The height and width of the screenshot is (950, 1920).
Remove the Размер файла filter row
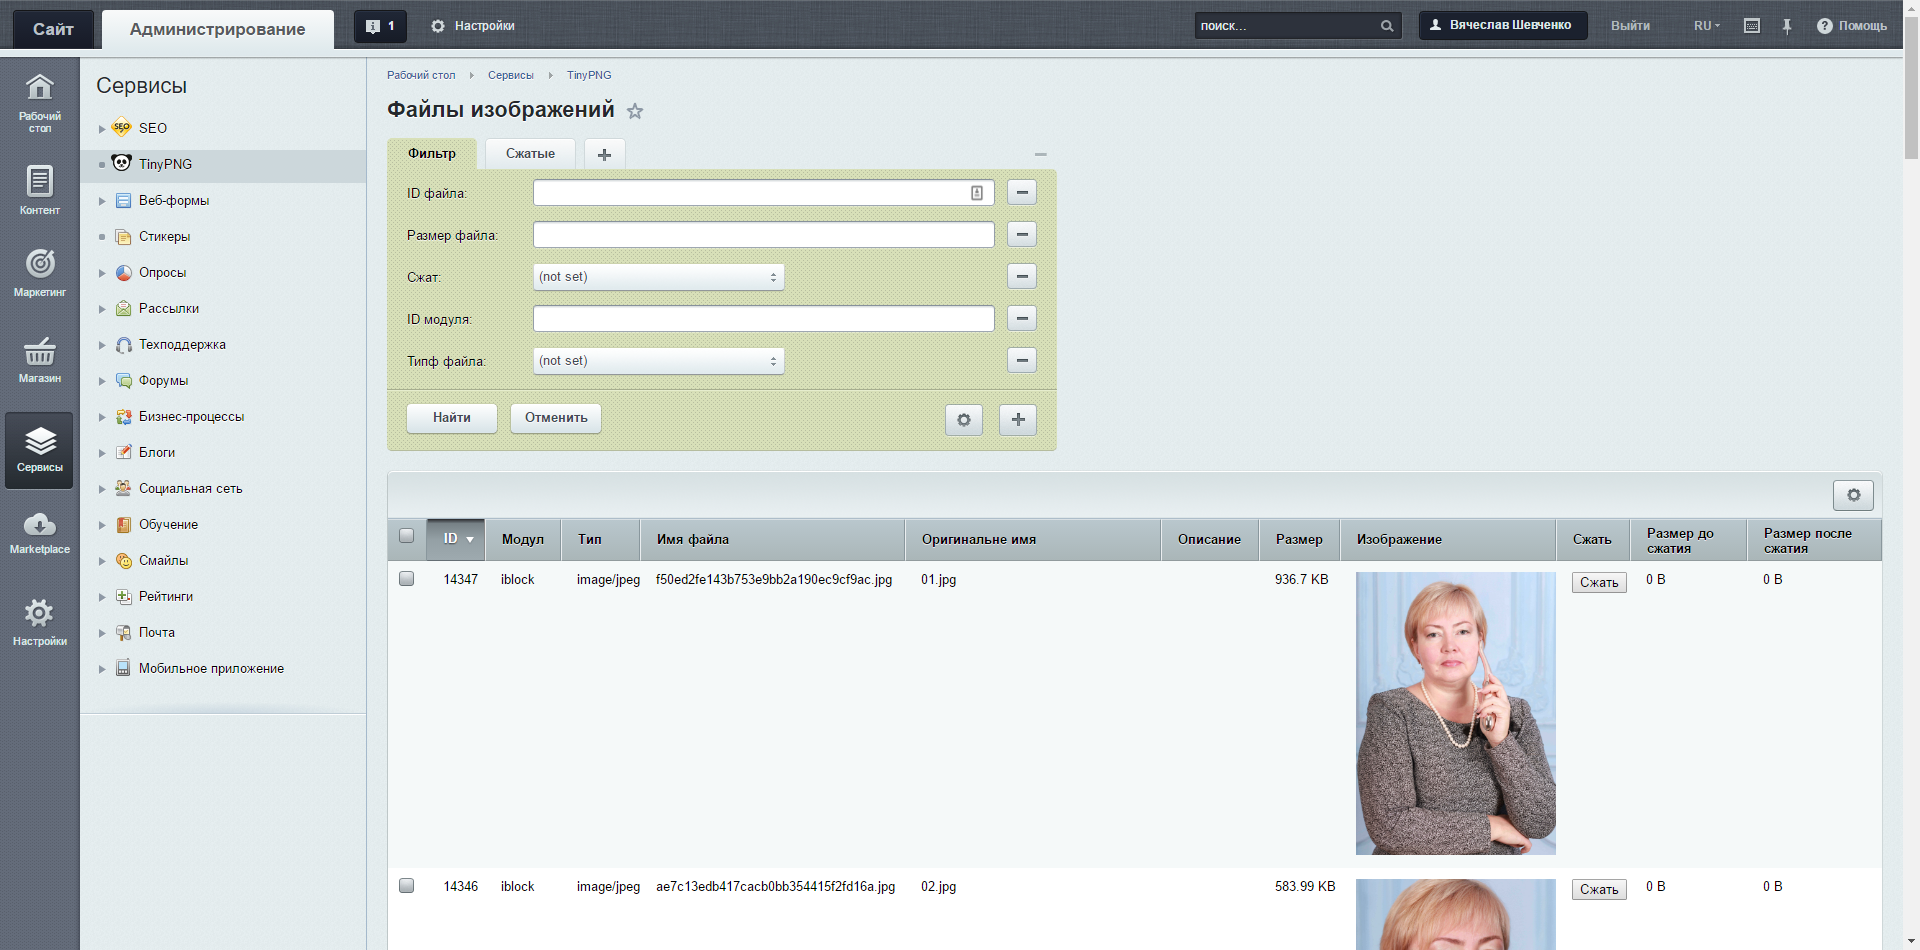pos(1022,234)
